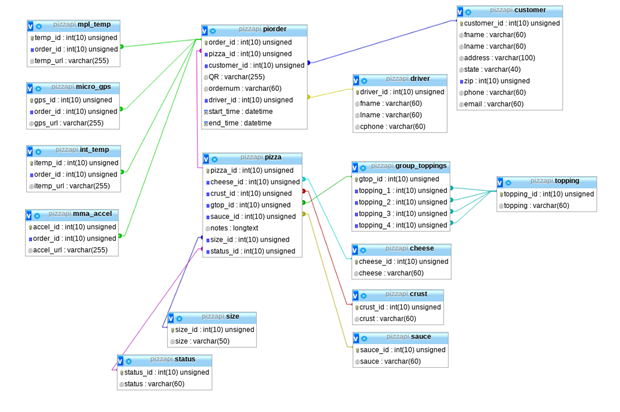Open the gear options icon on sauce table

coord(364,339)
